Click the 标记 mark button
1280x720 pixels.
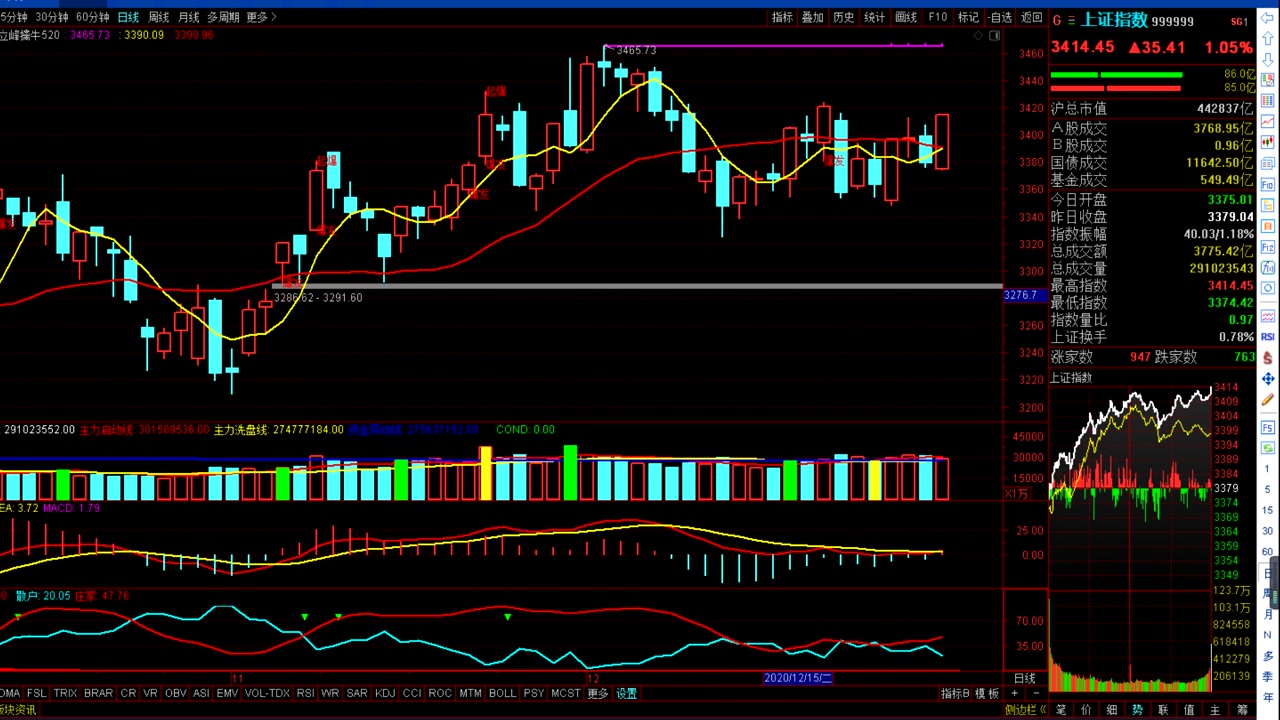(x=968, y=17)
